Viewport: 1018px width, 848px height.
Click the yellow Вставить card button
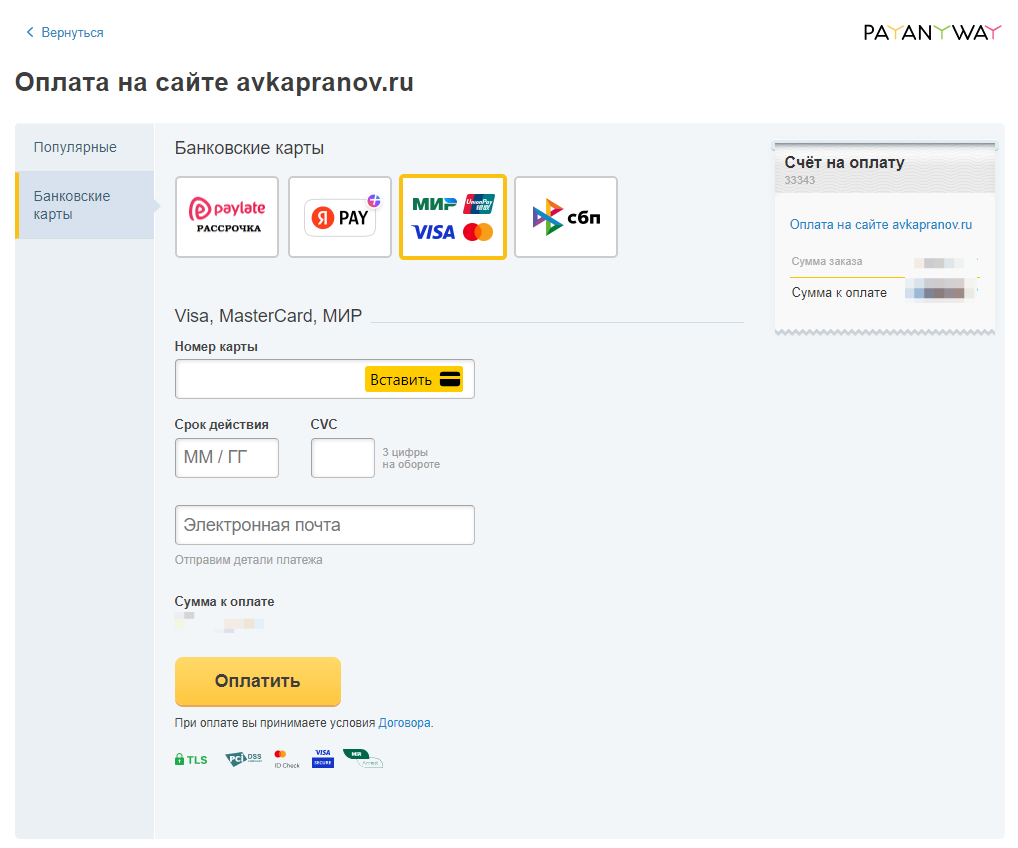[x=414, y=379]
